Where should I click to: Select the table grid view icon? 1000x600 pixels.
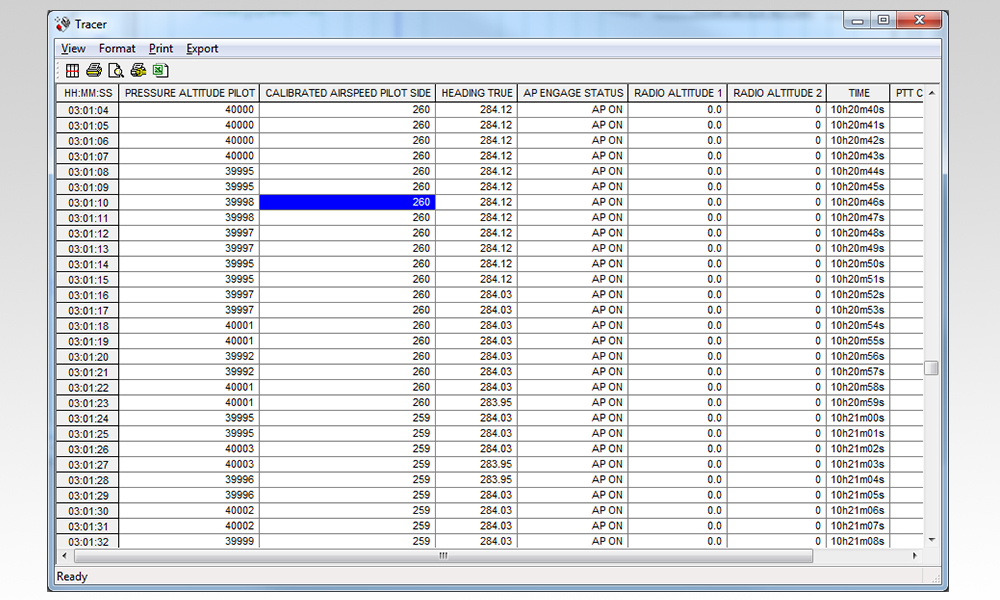(71, 70)
